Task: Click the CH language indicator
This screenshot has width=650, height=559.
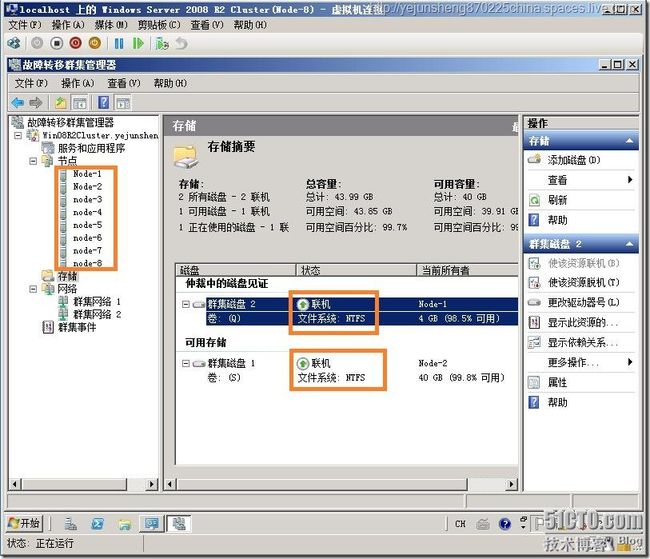Action: pyautogui.click(x=460, y=524)
